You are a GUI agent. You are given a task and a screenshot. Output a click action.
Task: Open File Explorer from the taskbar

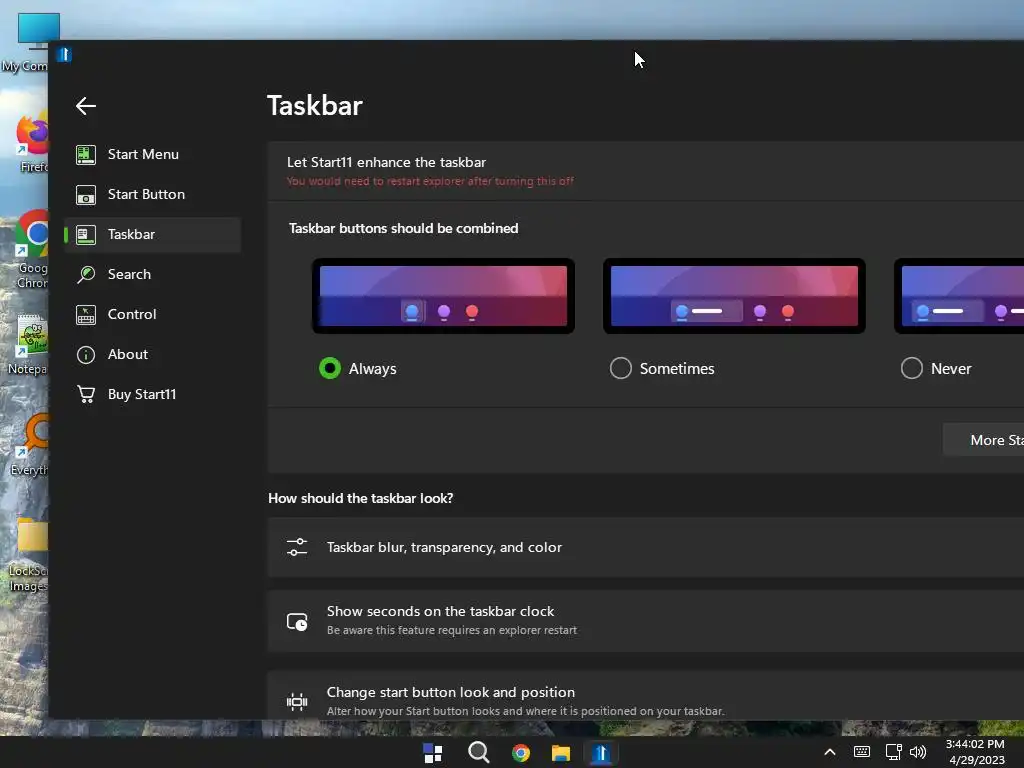pyautogui.click(x=561, y=753)
